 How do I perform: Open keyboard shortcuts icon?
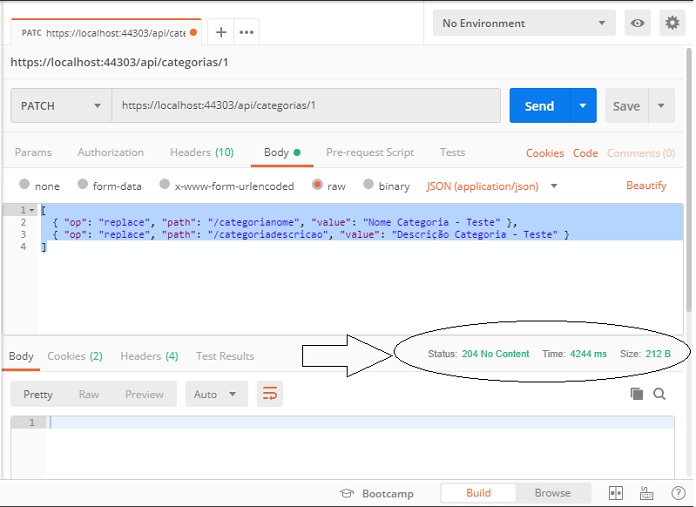pyautogui.click(x=646, y=493)
